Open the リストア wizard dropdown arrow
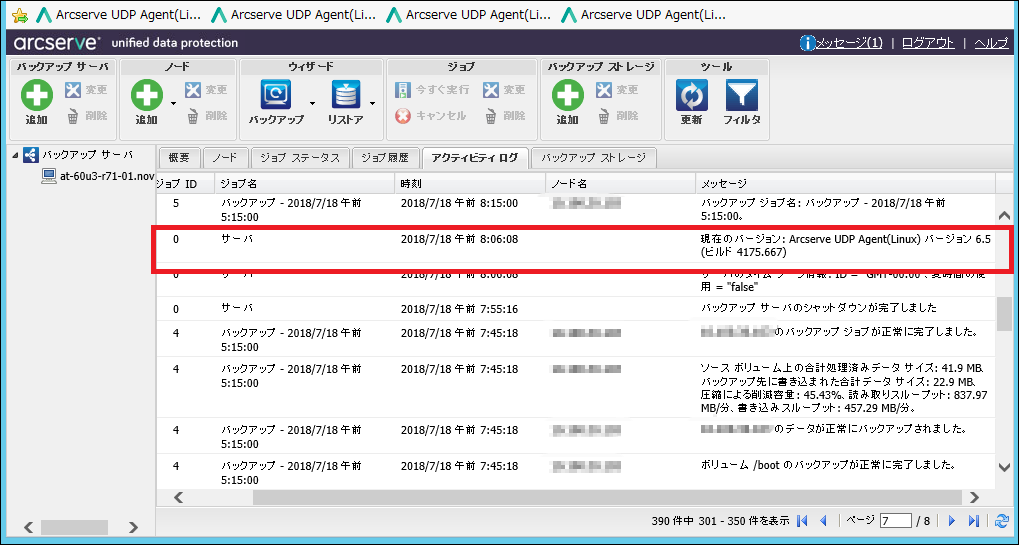Viewport: 1019px width, 545px height. coord(372,103)
